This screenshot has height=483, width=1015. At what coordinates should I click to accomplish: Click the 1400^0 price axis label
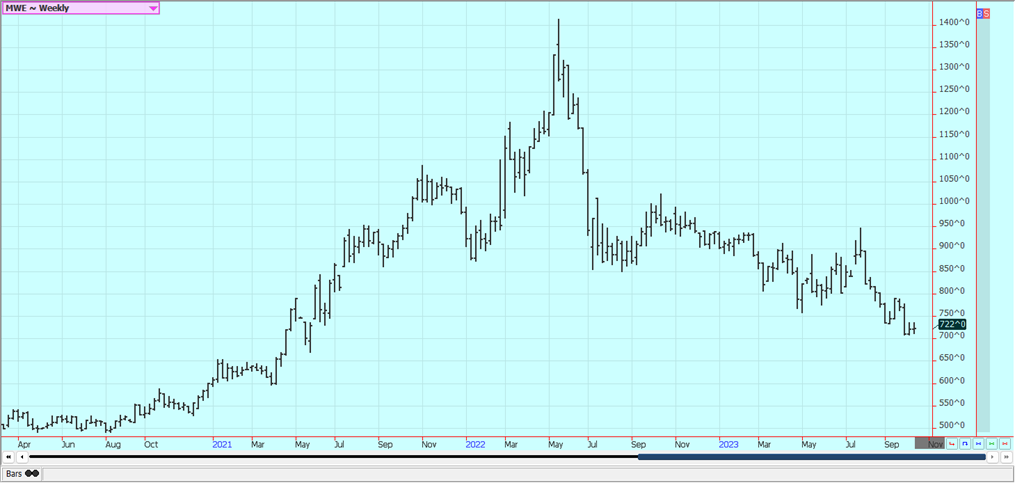click(x=954, y=23)
